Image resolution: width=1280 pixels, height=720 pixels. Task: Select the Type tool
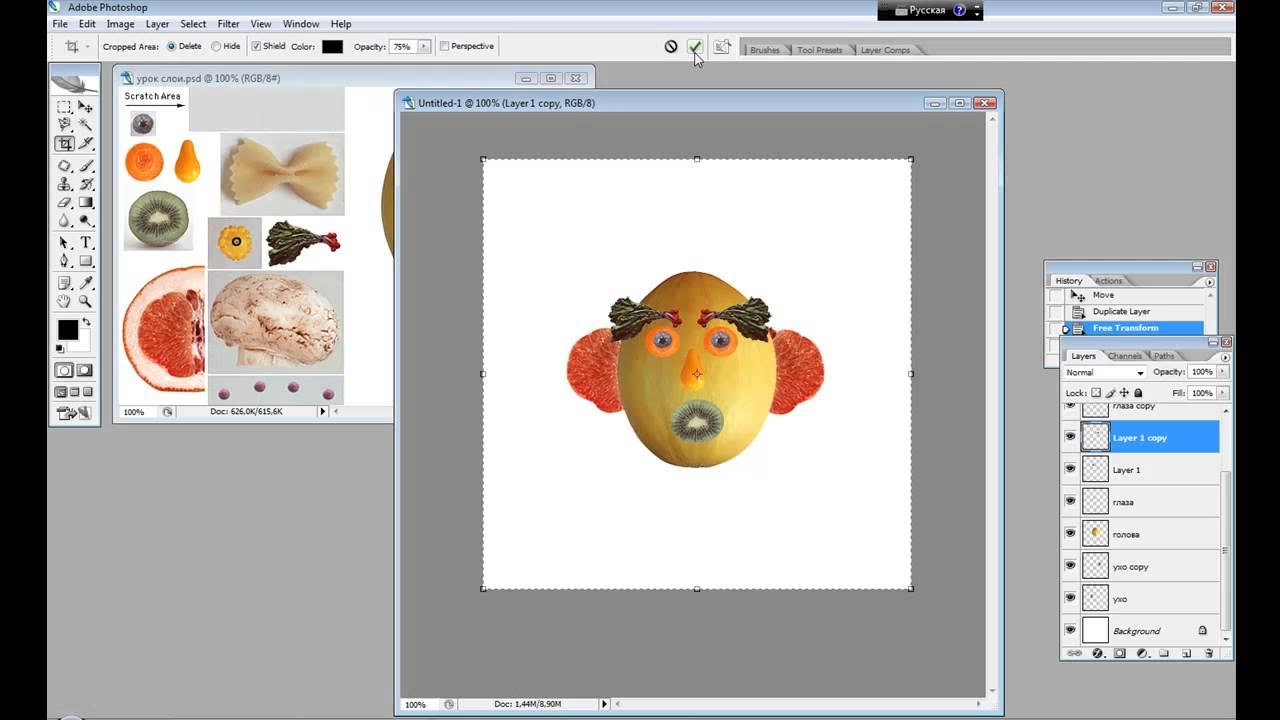[x=85, y=243]
